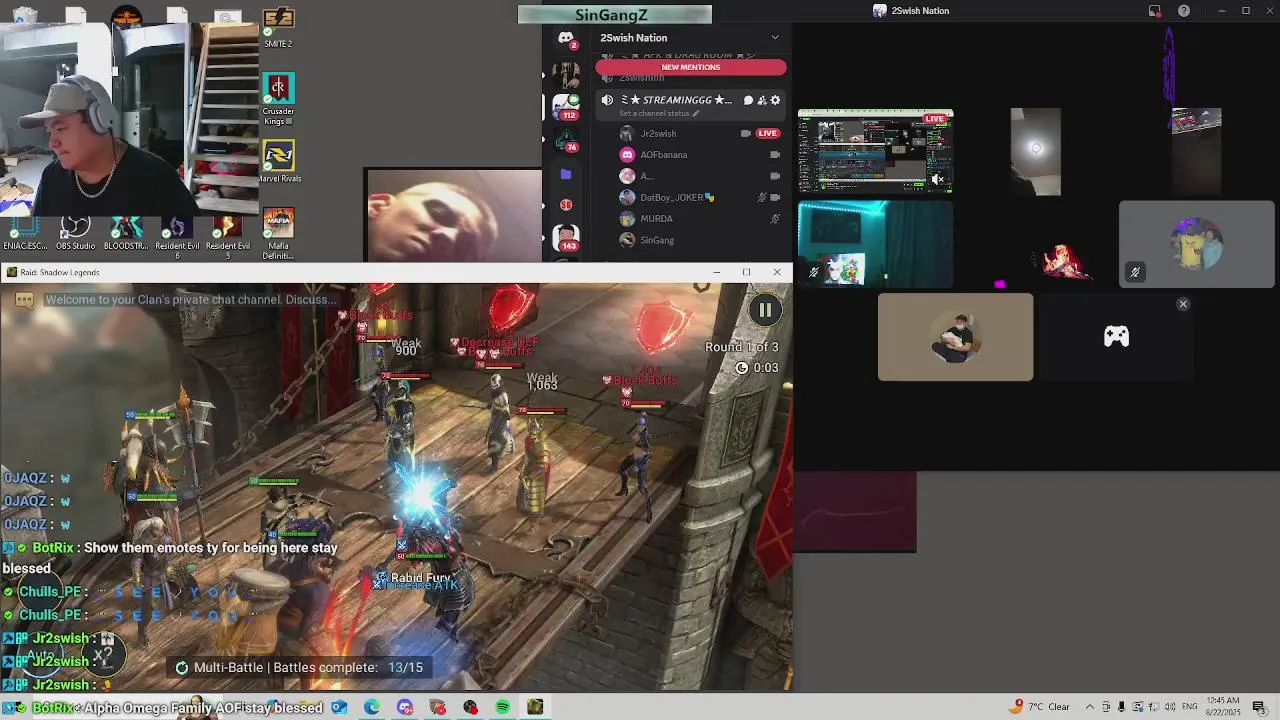Focus the teal room camera tile
Viewport: 1280px width, 720px height.
click(875, 244)
